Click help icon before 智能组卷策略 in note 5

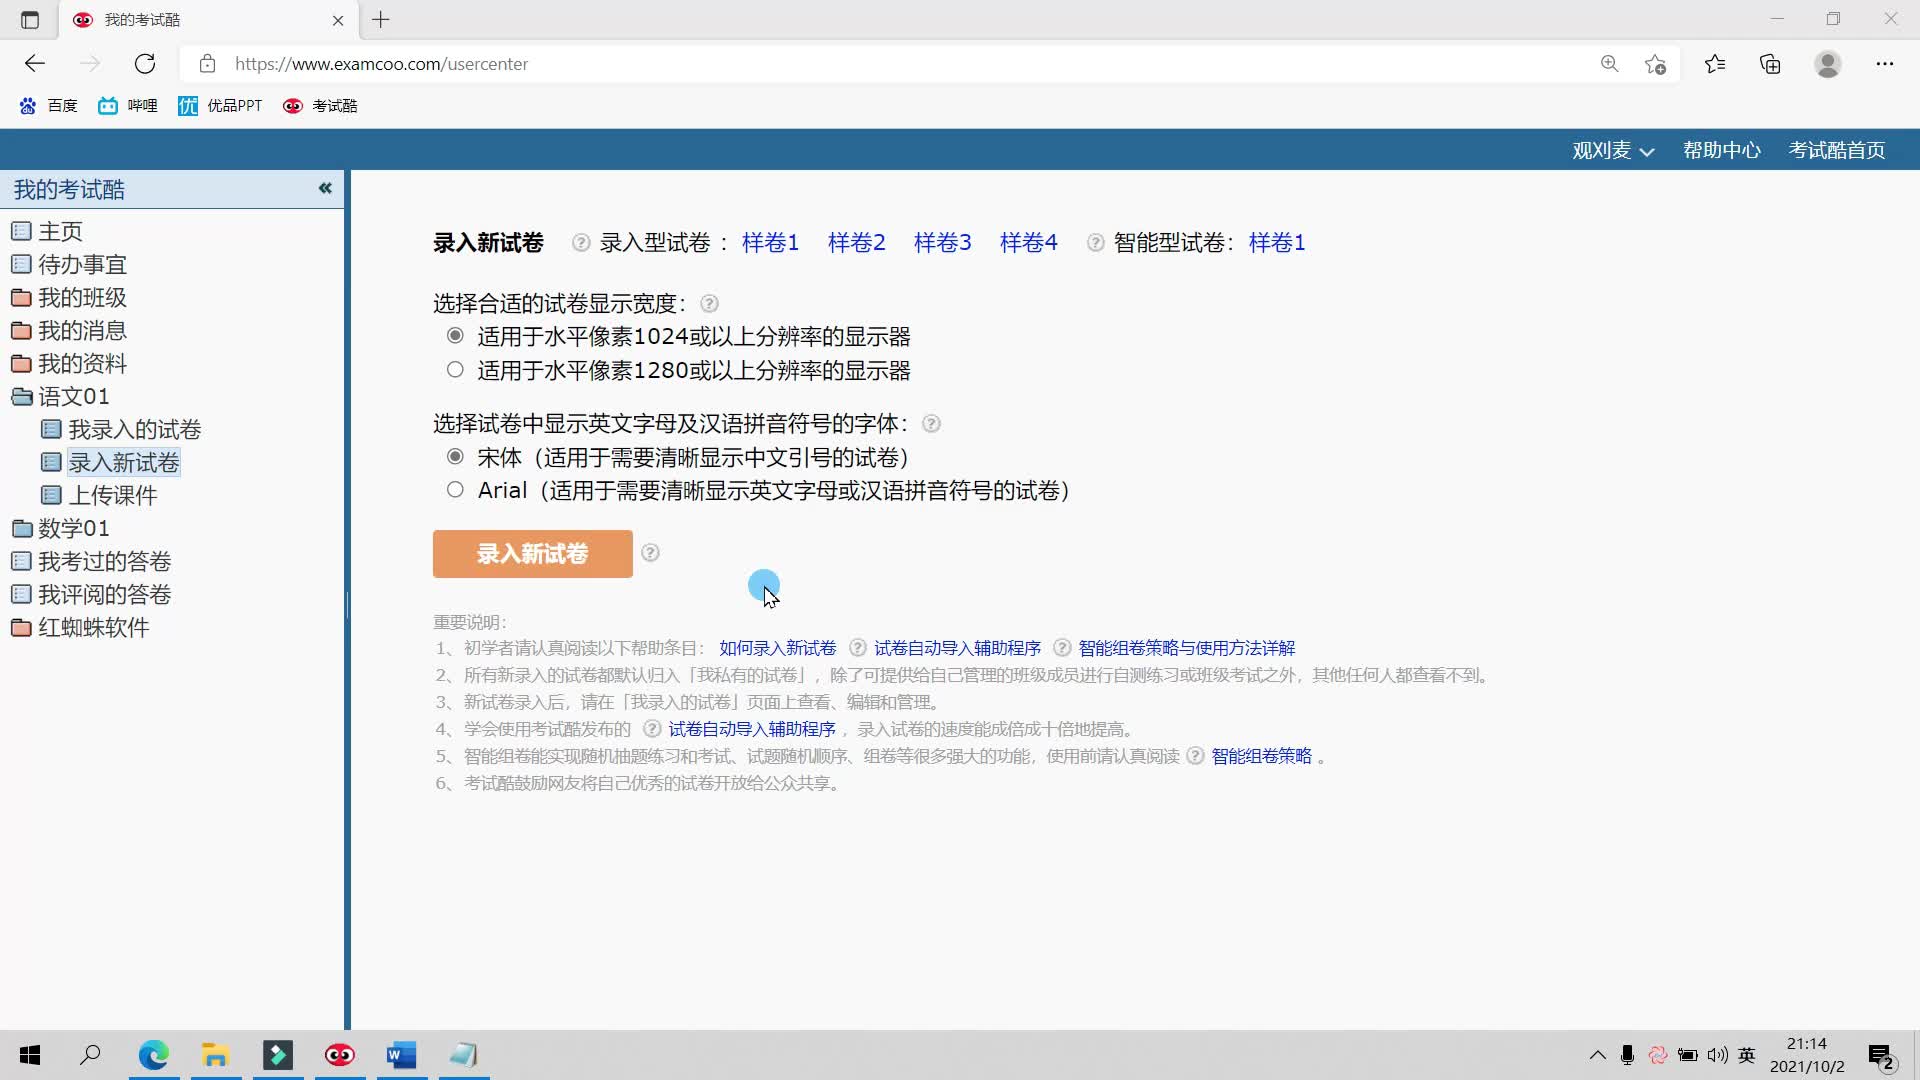tap(1195, 756)
